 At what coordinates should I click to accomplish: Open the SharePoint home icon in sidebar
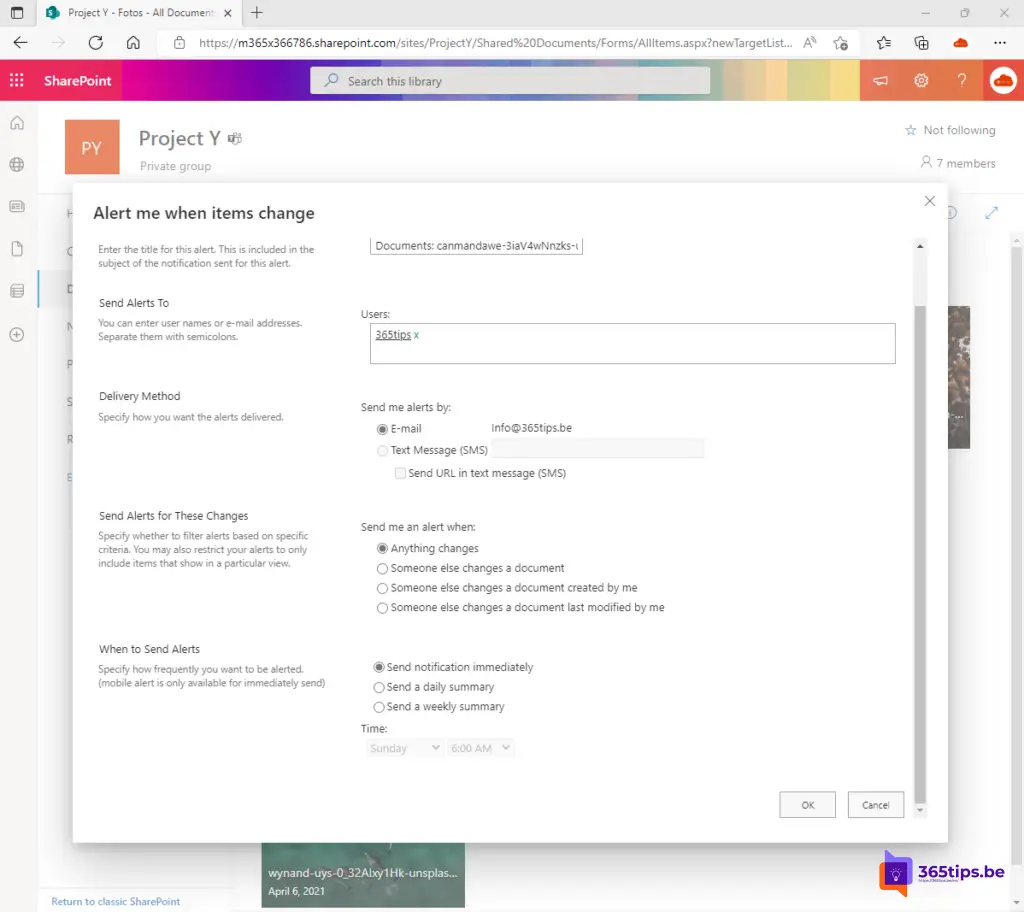pyautogui.click(x=17, y=123)
